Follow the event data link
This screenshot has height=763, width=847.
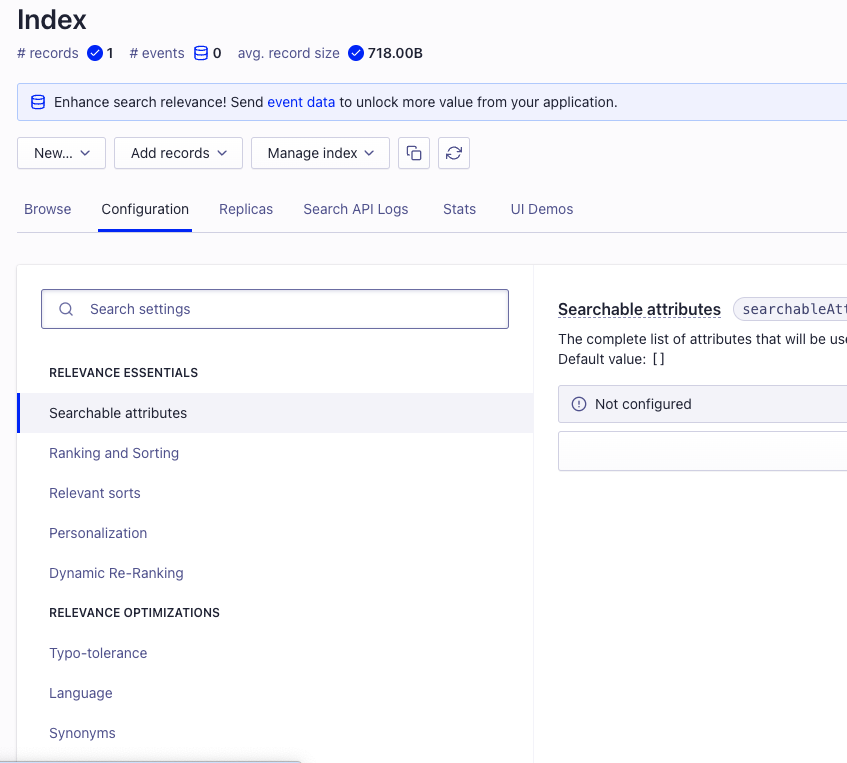click(x=301, y=102)
